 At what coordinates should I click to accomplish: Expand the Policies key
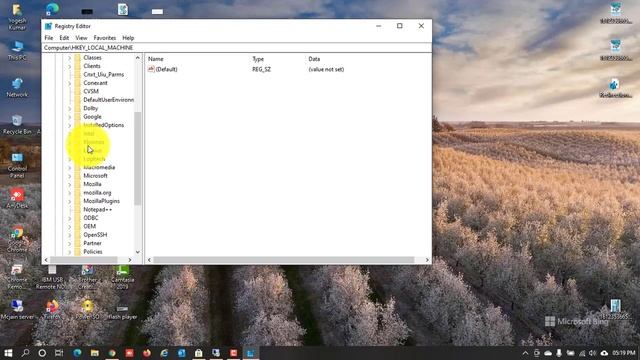69,252
